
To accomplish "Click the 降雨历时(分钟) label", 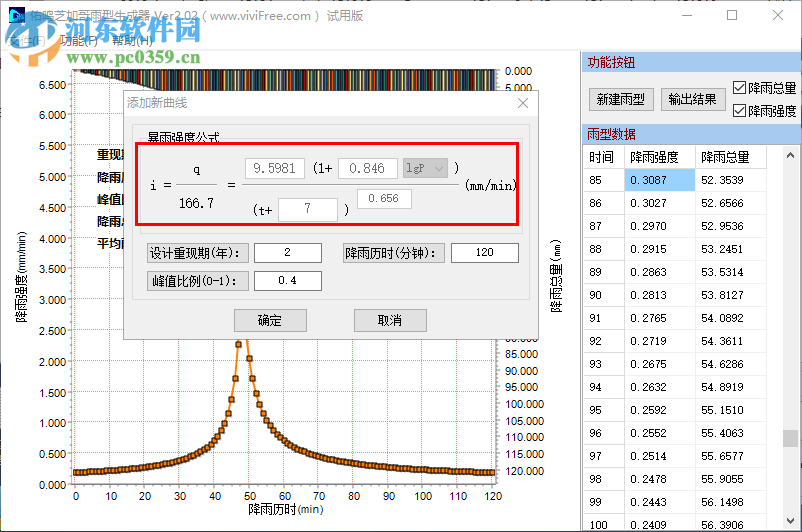I will pos(394,253).
